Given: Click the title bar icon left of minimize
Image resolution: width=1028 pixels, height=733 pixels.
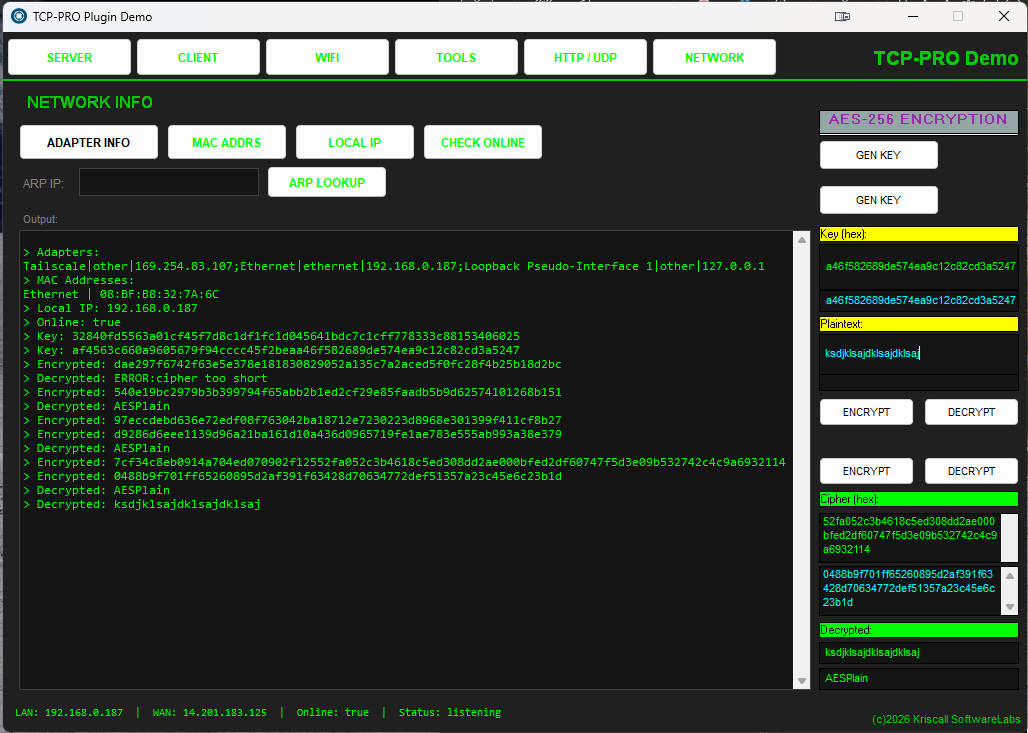Looking at the screenshot, I should [x=844, y=16].
